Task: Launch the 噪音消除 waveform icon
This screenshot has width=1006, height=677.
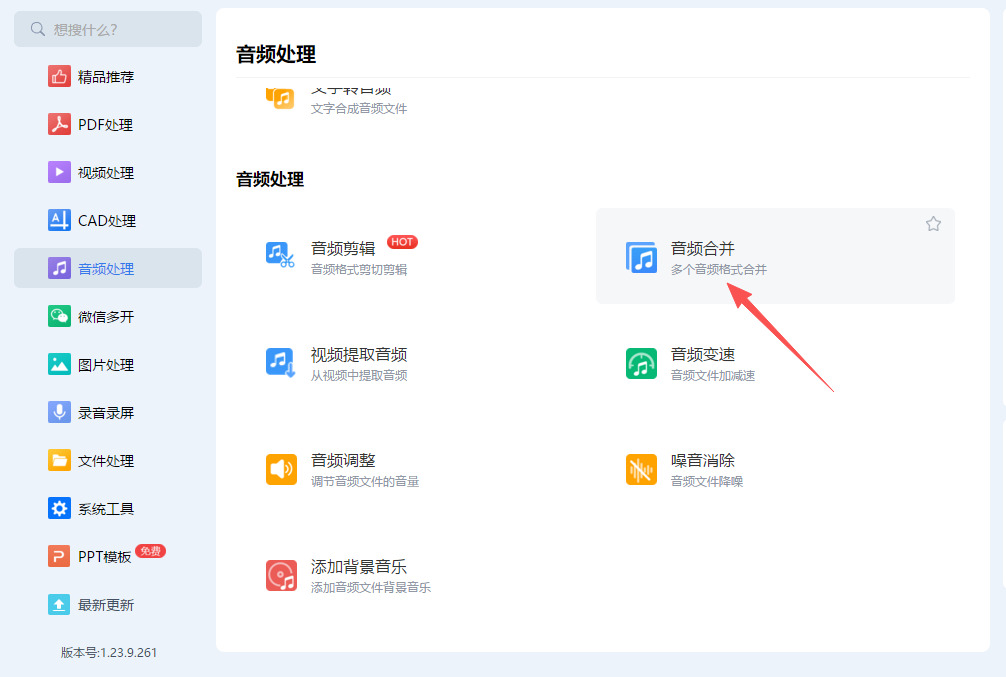Action: [x=641, y=469]
